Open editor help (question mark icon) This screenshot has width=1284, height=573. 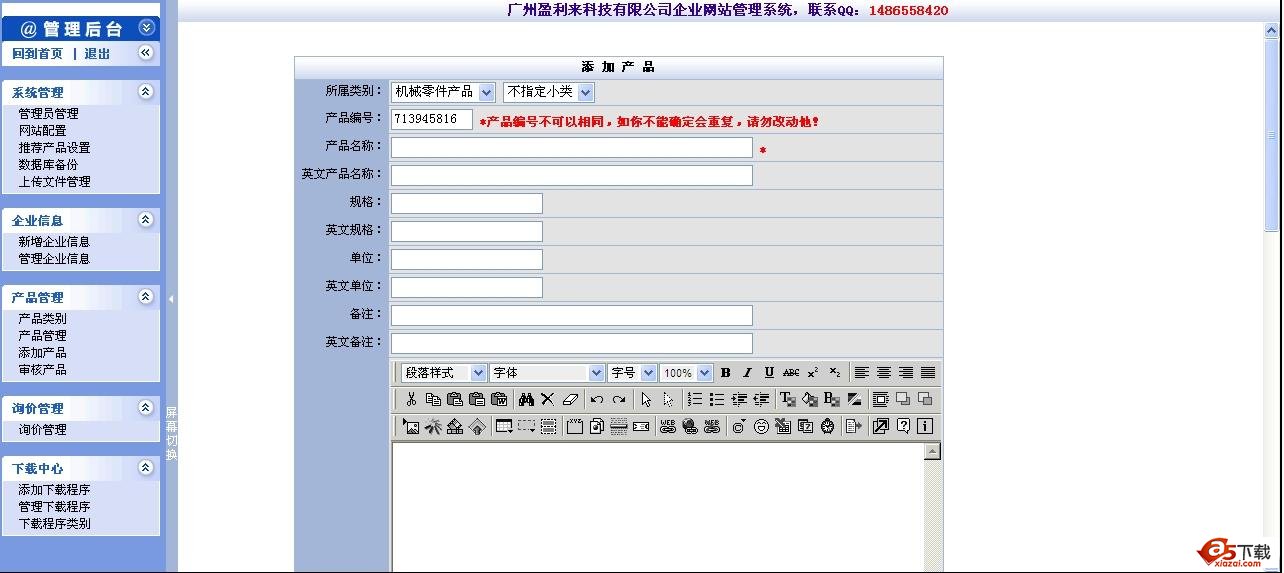[903, 426]
